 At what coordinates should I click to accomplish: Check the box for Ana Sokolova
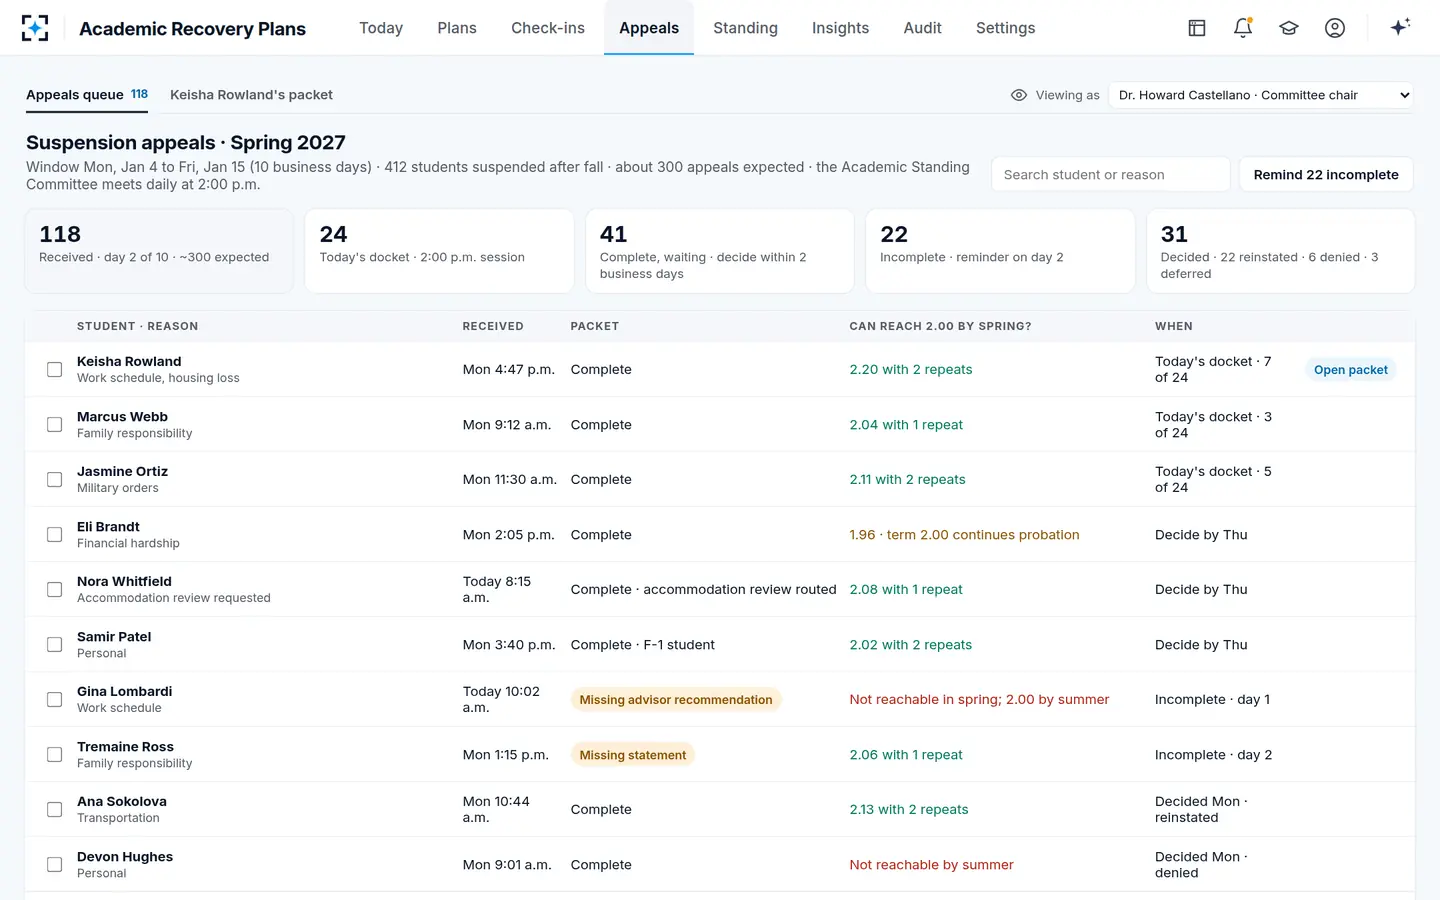(x=54, y=810)
